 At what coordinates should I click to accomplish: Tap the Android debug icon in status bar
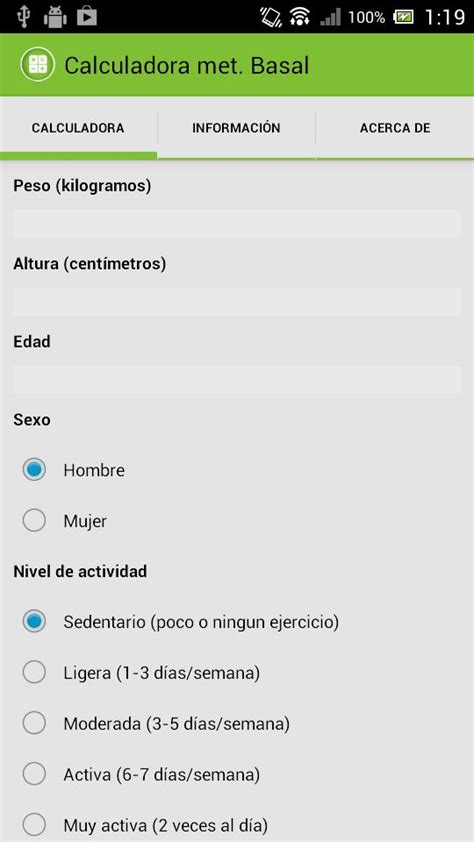pos(55,17)
